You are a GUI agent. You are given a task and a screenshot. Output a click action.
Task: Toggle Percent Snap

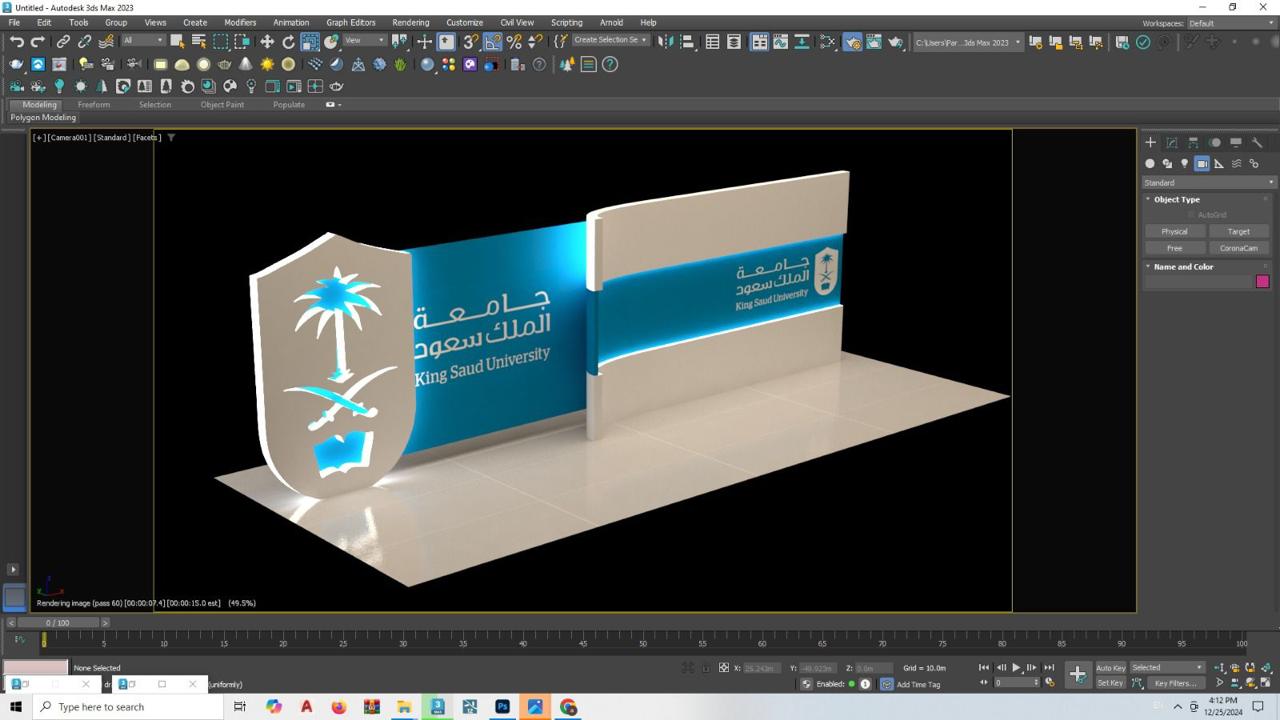(514, 42)
